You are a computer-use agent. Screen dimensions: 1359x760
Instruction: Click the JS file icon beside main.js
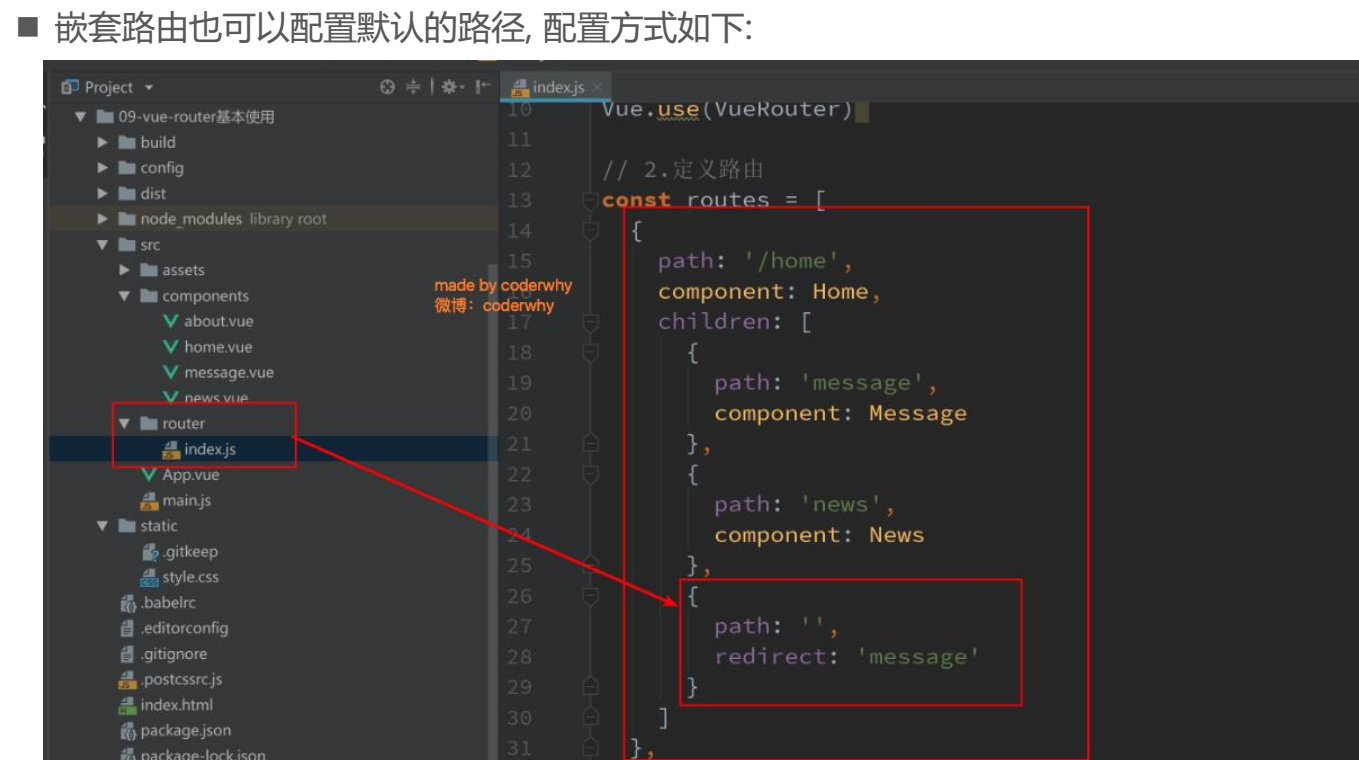click(x=149, y=501)
